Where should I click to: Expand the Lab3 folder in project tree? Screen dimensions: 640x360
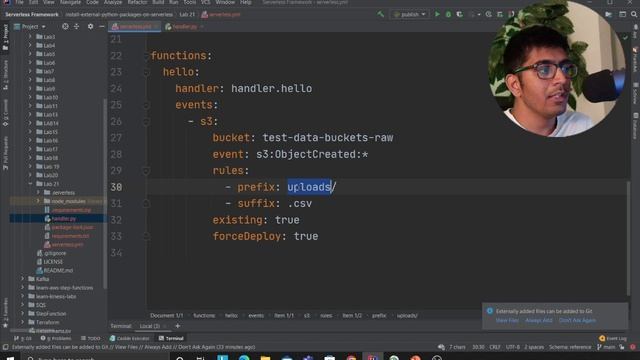30,37
